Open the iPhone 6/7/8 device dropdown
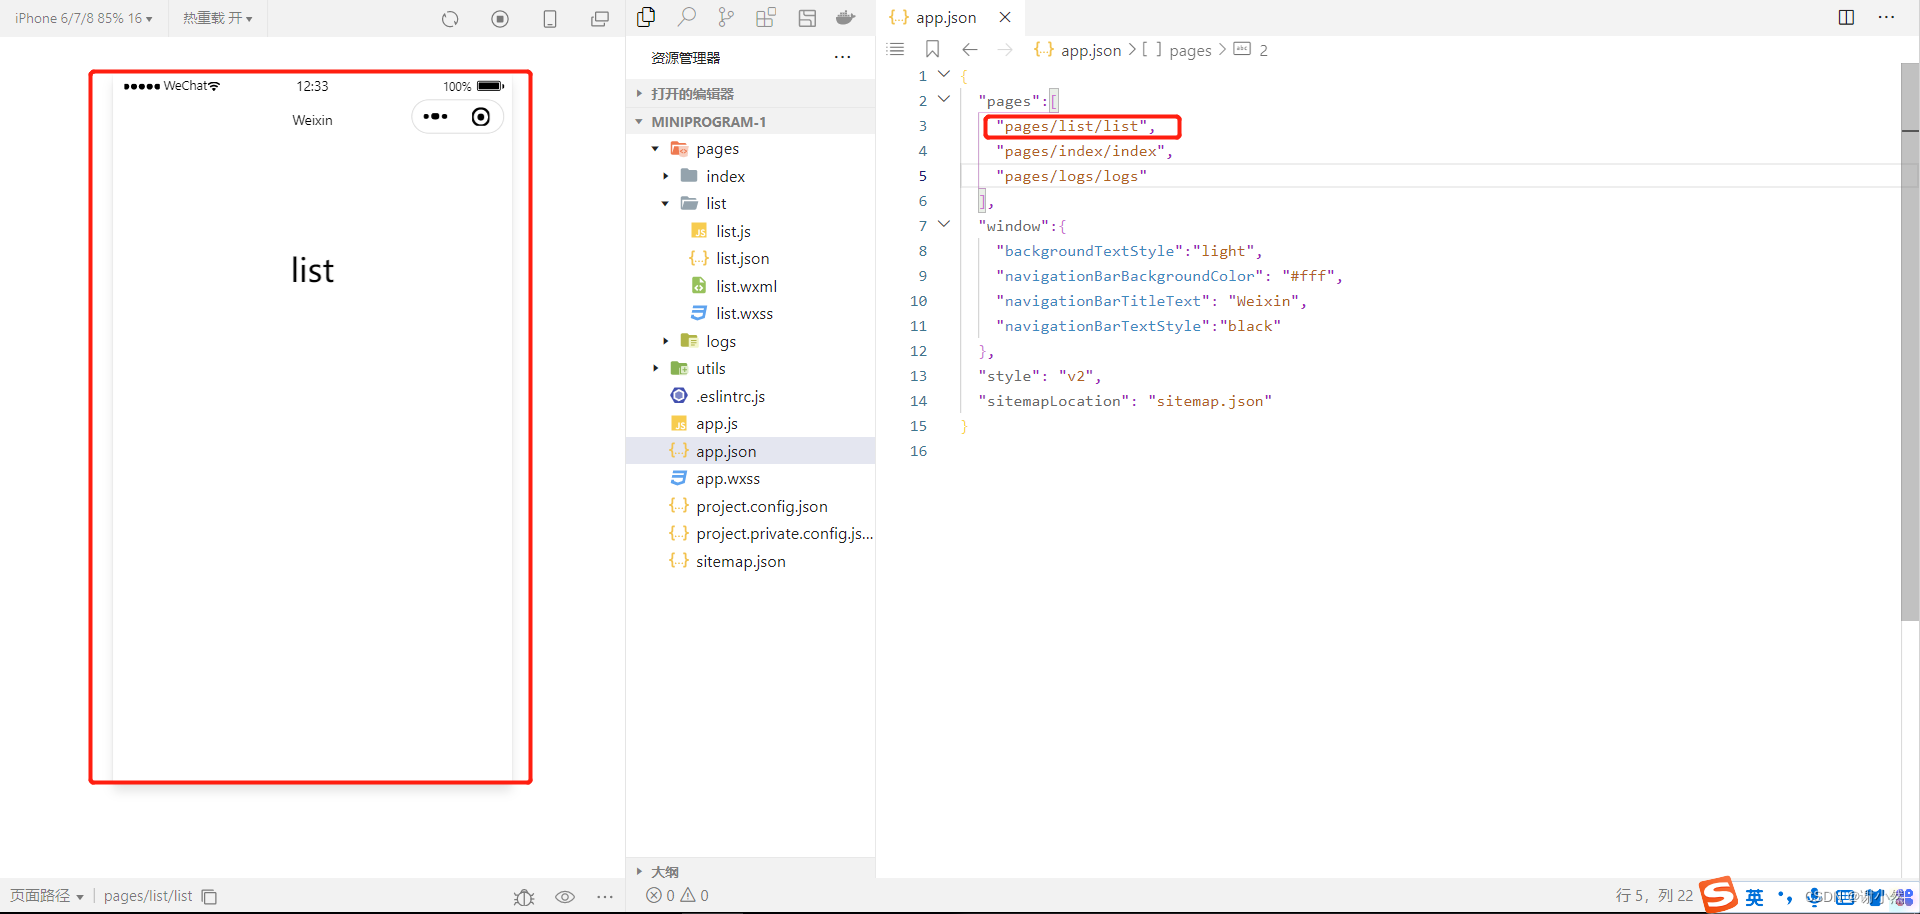Viewport: 1920px width, 914px height. 84,18
